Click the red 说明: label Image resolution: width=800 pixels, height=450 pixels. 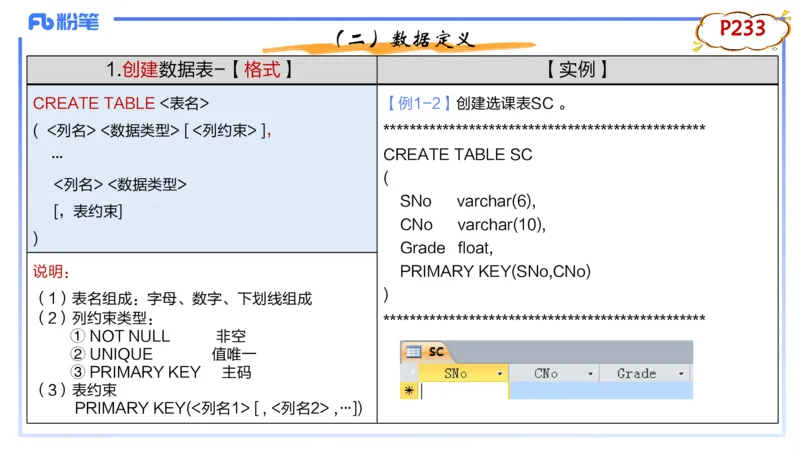(52, 272)
